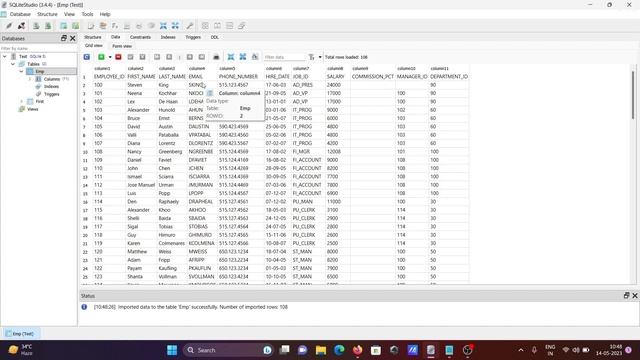Expand the First table node
Viewport: 640px width, 360px height.
tap(21, 101)
